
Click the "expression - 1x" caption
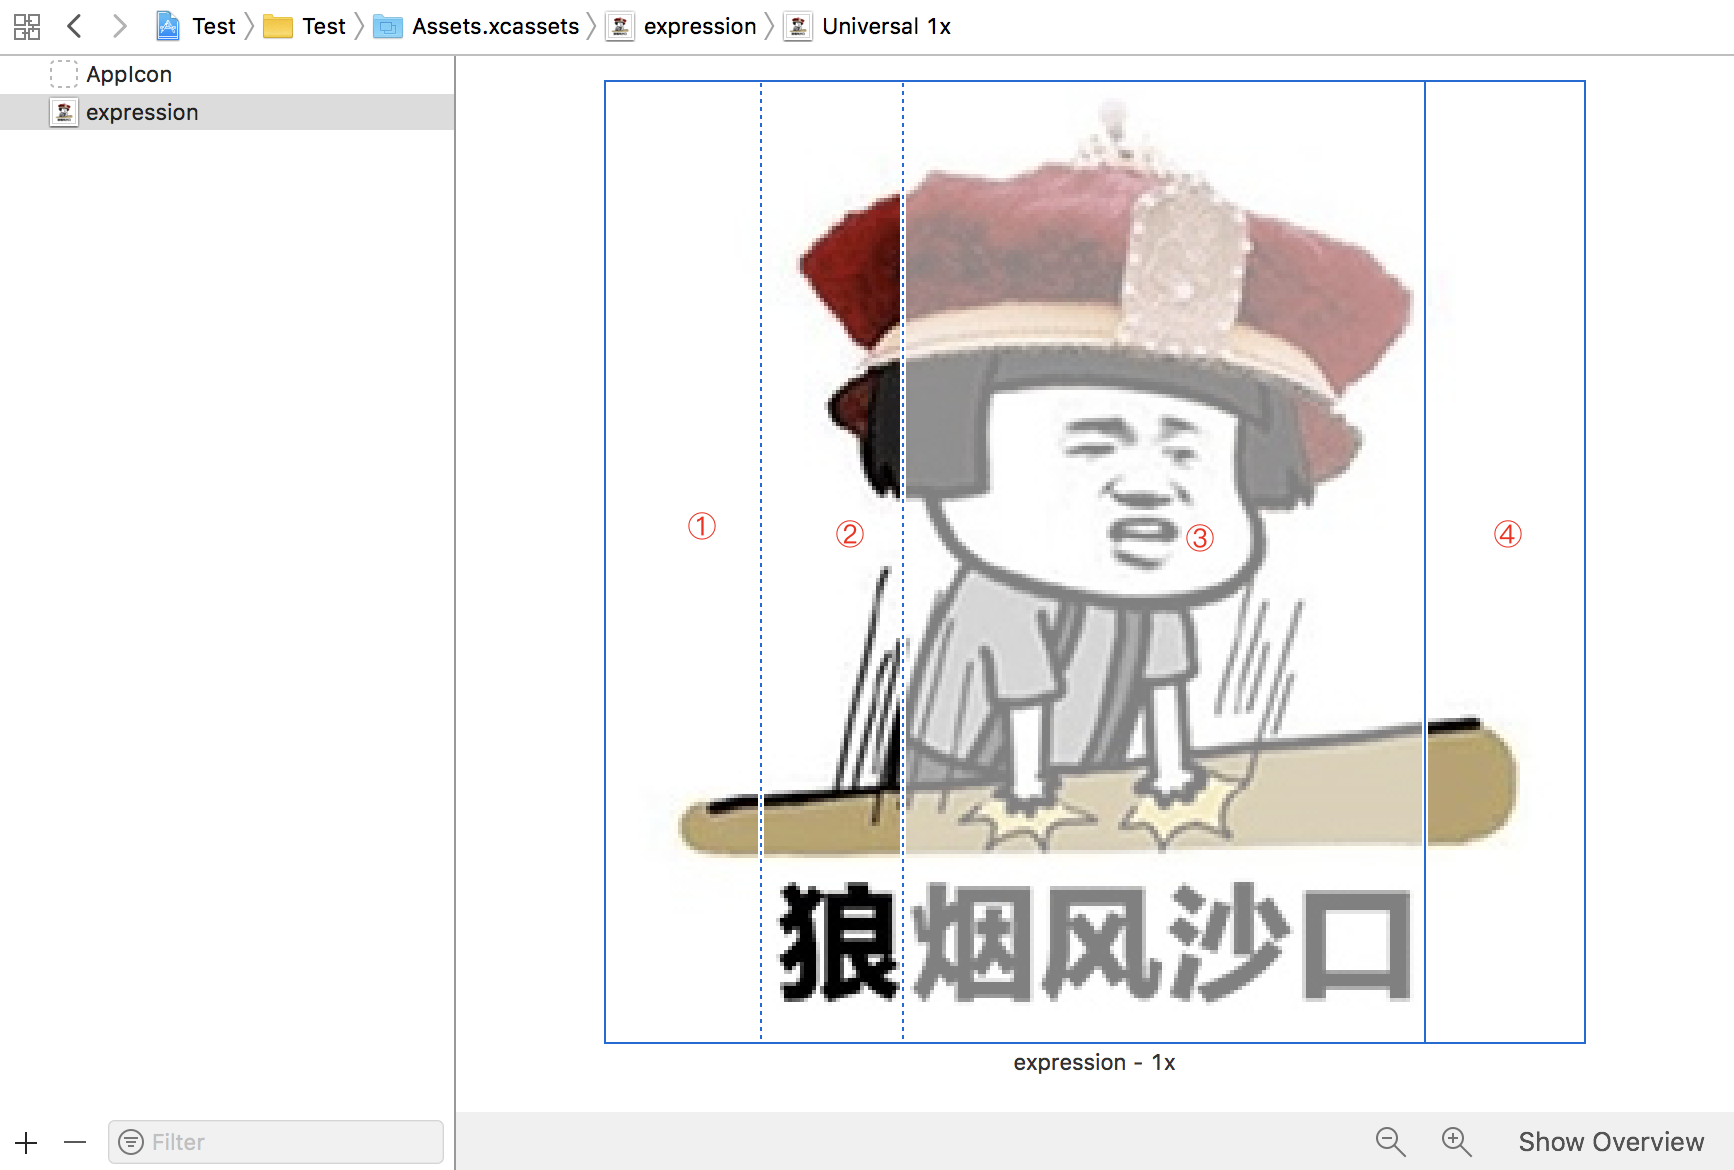pyautogui.click(x=1094, y=1063)
